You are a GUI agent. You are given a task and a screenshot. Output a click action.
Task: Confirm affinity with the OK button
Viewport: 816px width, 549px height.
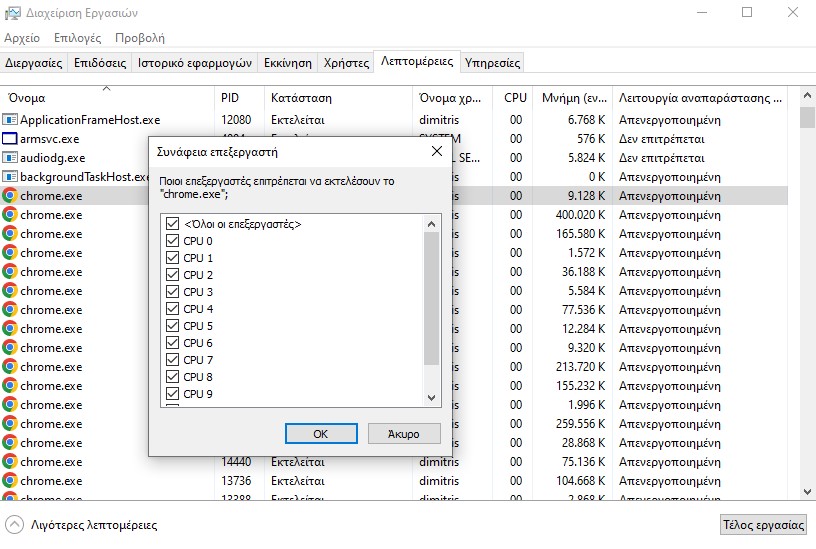point(321,433)
